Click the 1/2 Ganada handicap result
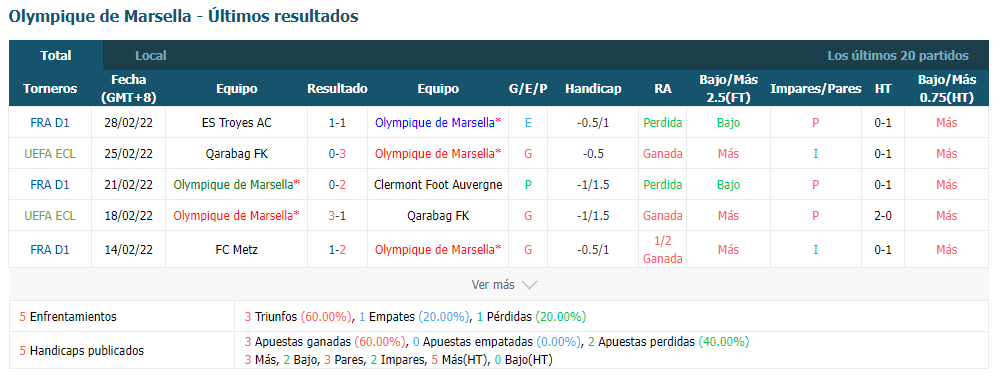Image resolution: width=1000 pixels, height=378 pixels. pyautogui.click(x=663, y=250)
